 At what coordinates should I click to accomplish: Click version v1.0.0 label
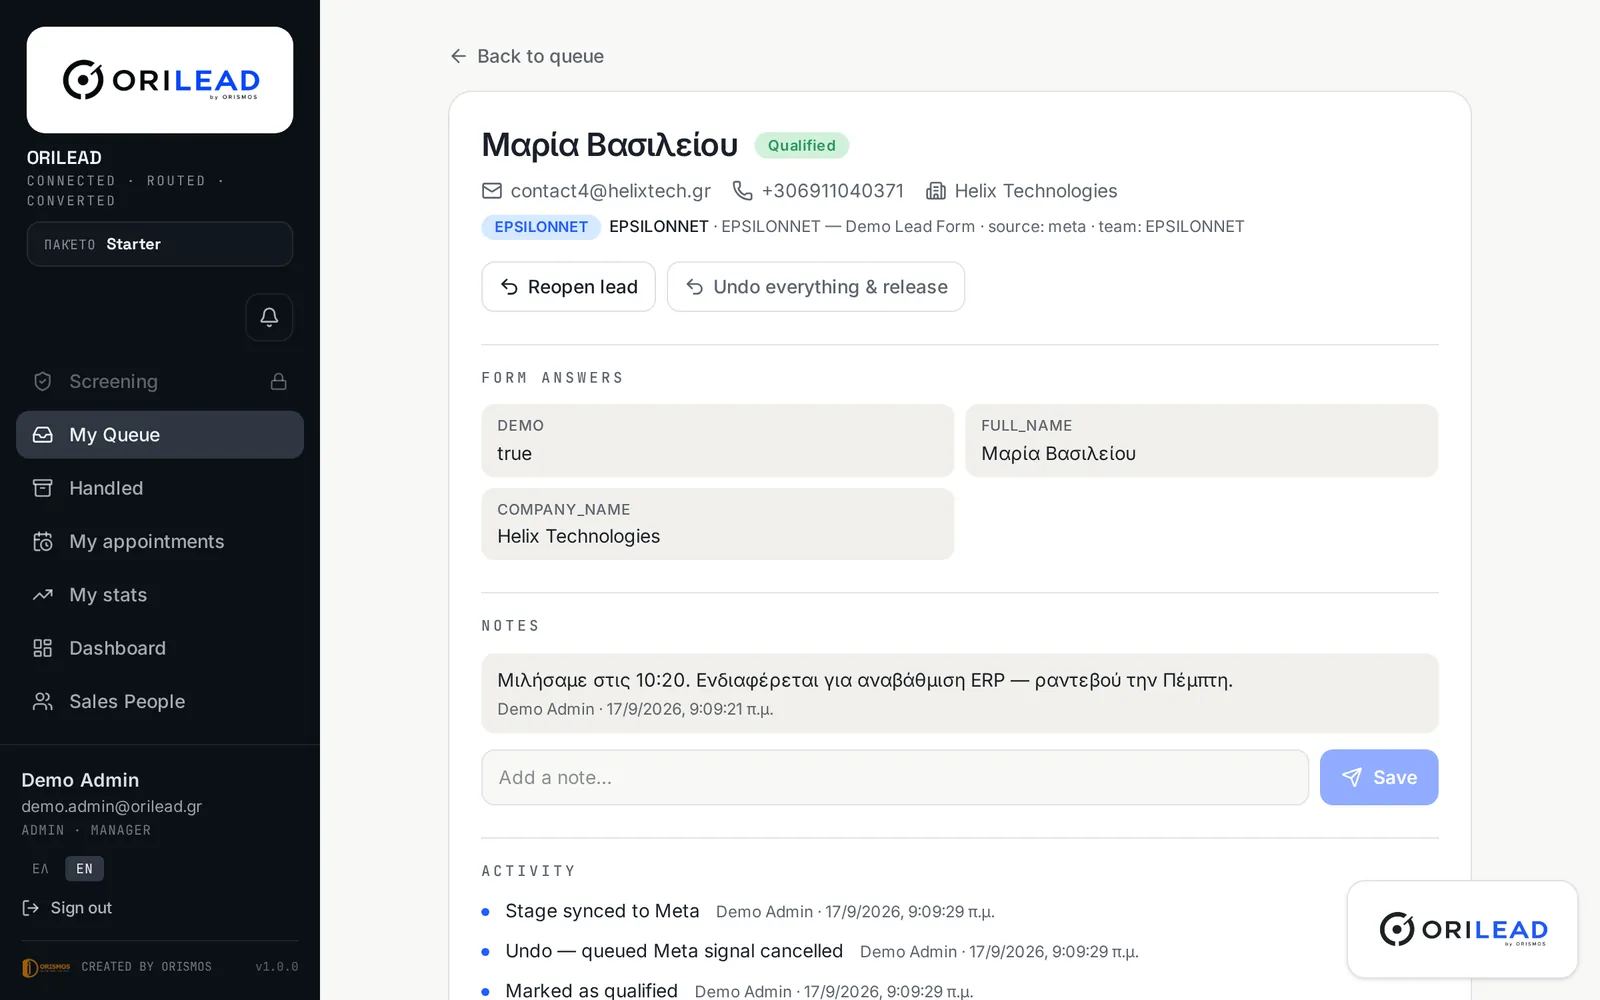pos(277,967)
